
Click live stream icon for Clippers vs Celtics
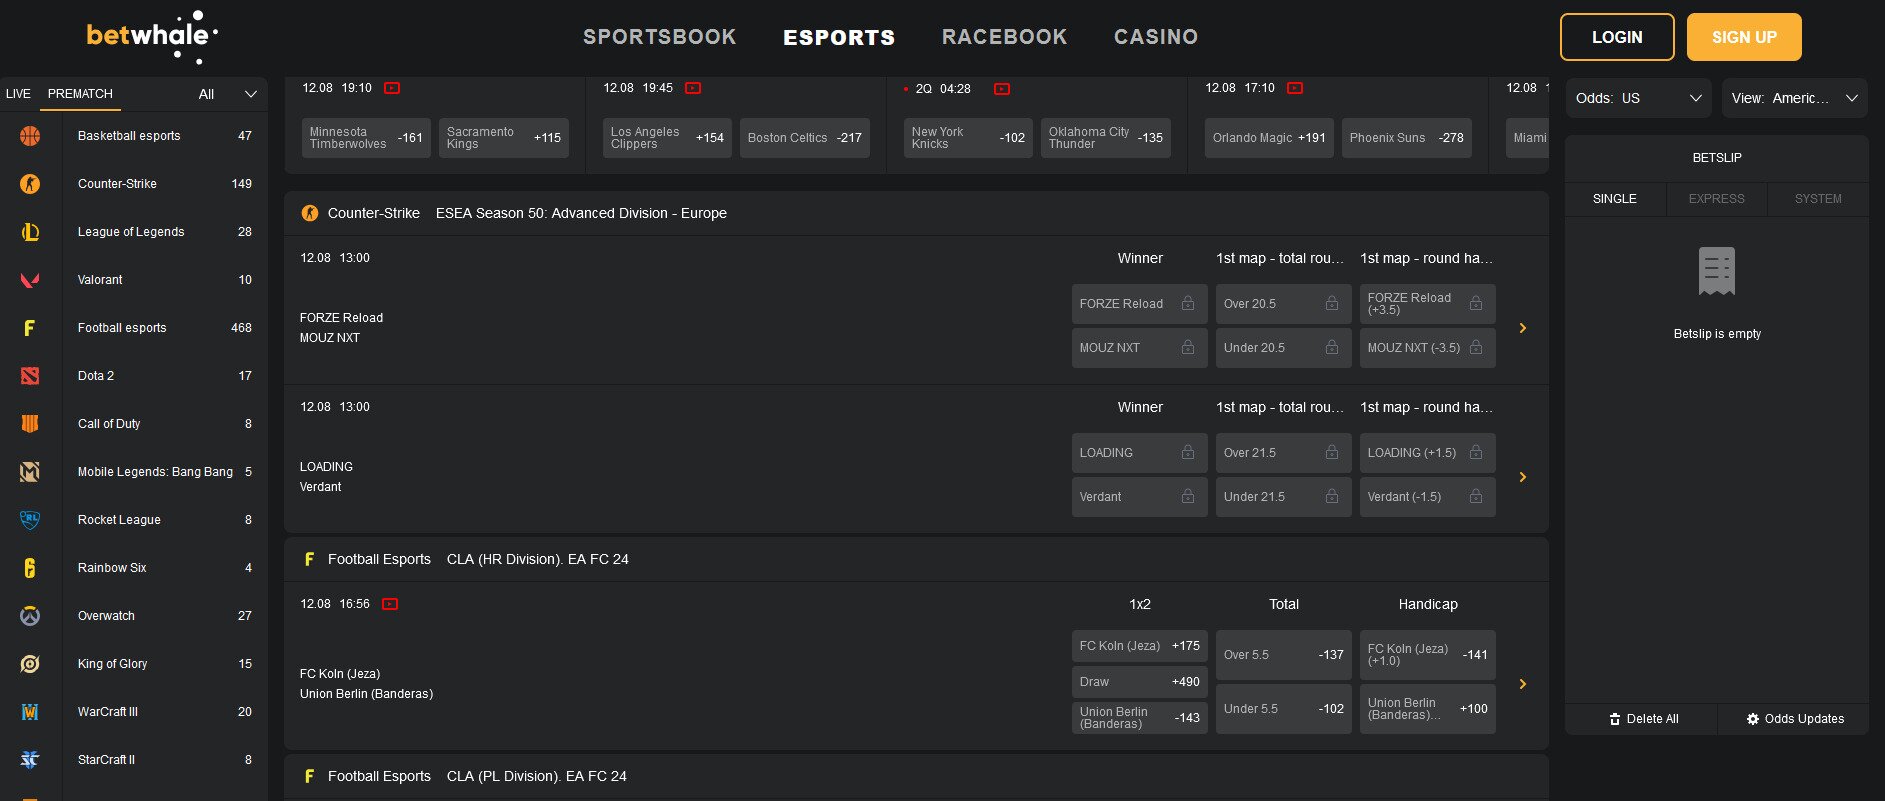coord(693,88)
